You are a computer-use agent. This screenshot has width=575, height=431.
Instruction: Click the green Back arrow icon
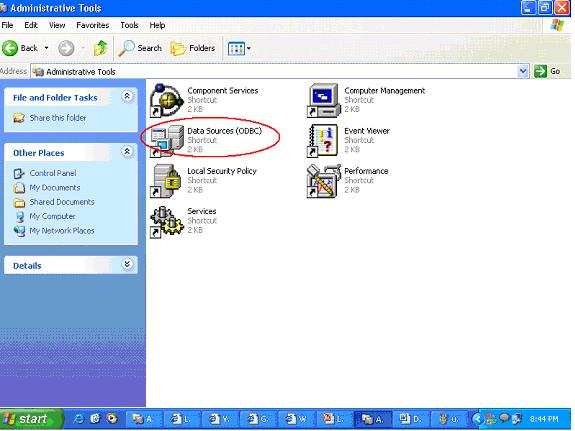(x=10, y=48)
